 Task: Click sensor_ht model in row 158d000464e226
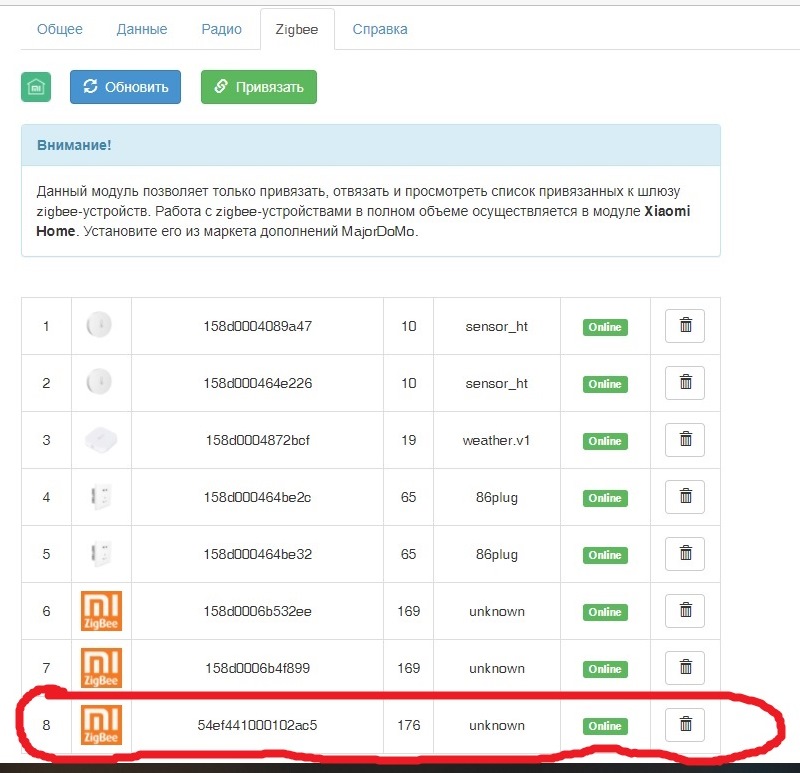click(496, 384)
